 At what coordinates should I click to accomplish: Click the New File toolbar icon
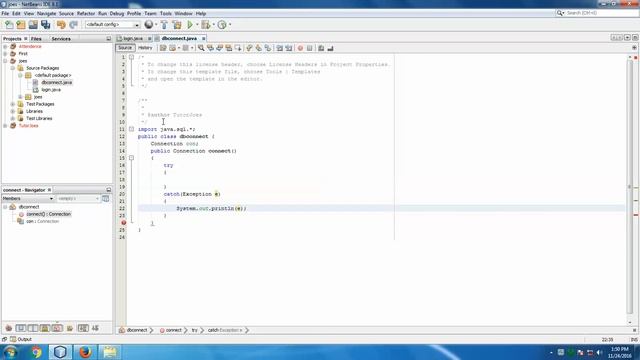[x=9, y=25]
